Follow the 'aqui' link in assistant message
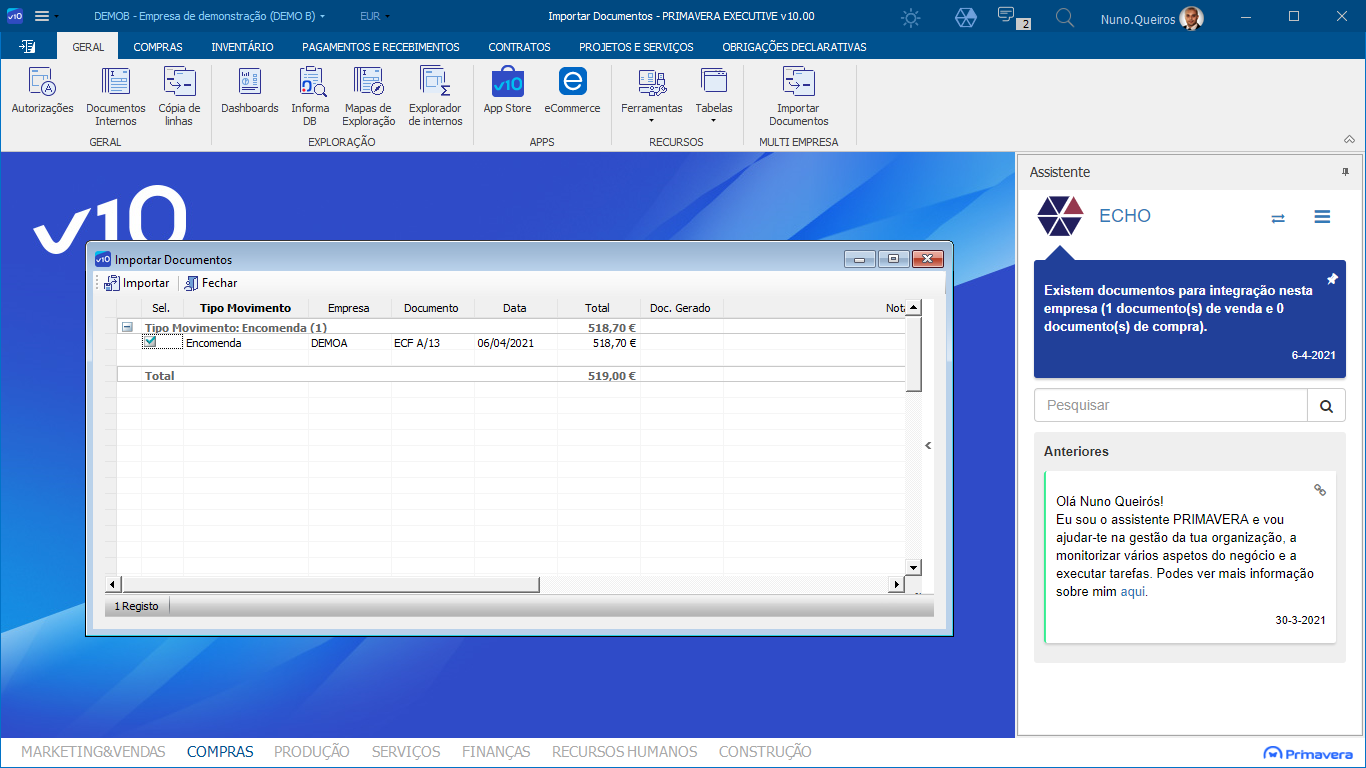The width and height of the screenshot is (1366, 768). [x=1134, y=591]
